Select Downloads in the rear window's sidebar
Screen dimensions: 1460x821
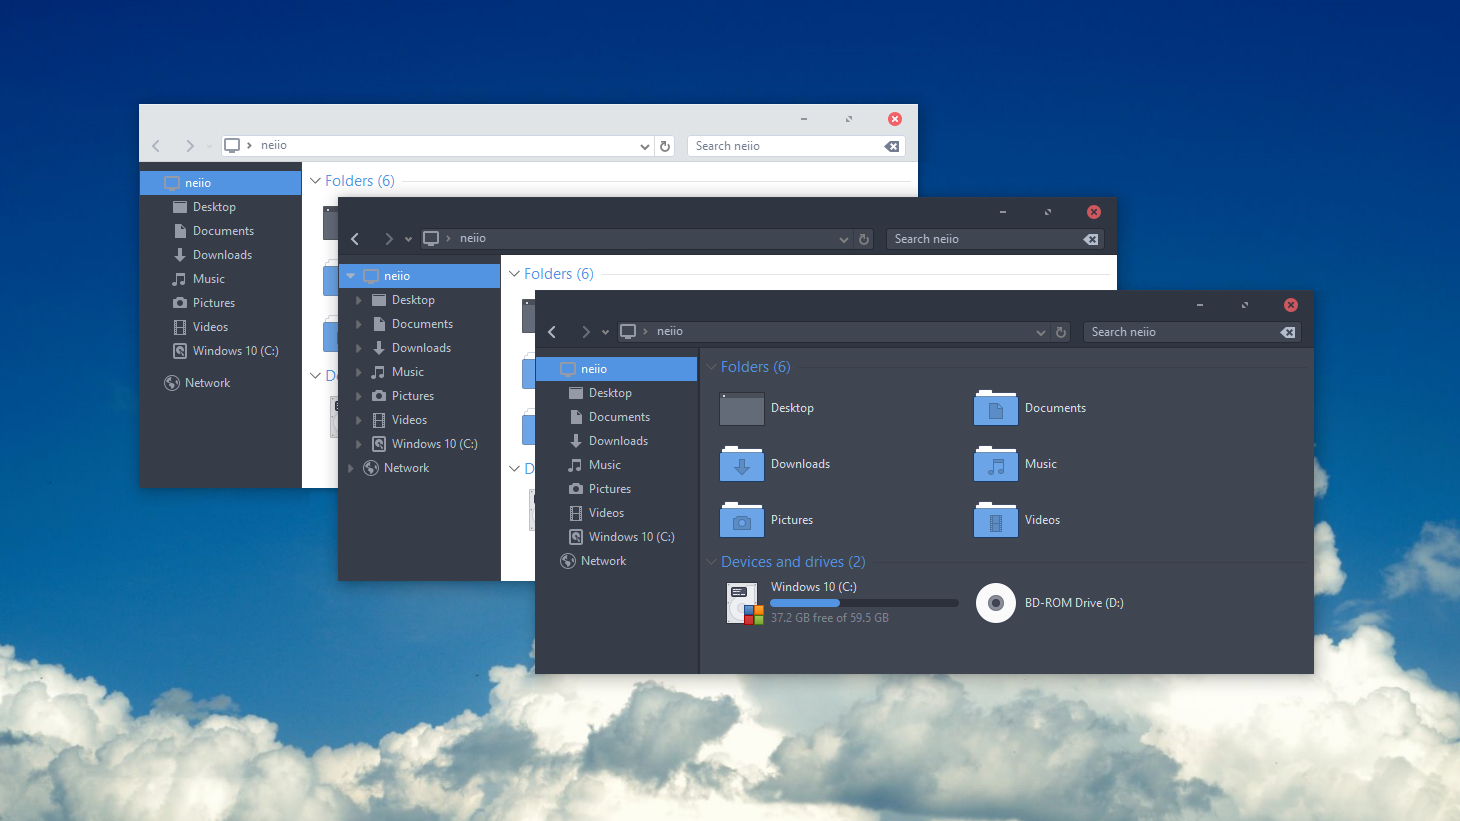coord(220,255)
